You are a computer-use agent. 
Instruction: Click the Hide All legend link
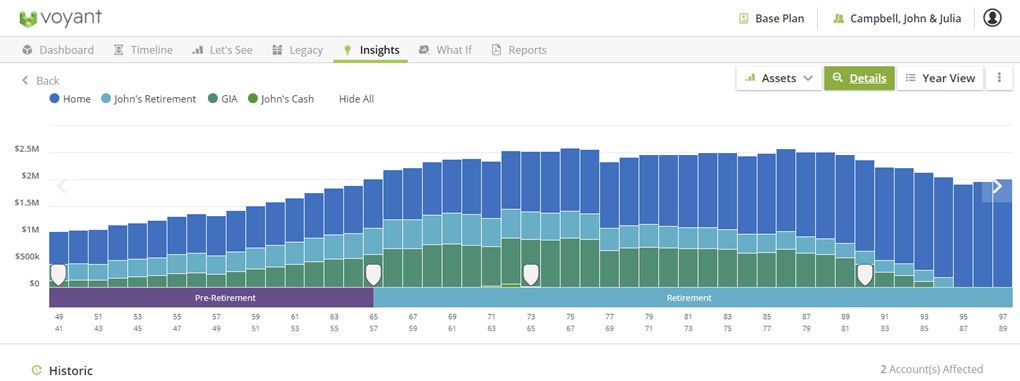point(356,99)
